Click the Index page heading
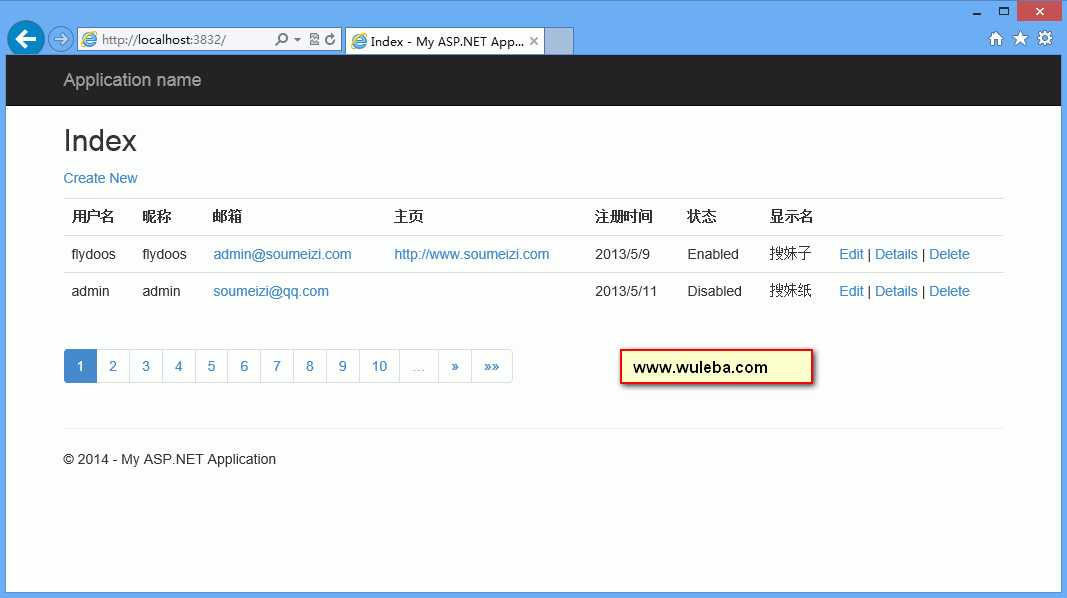Viewport: 1067px width, 598px height. pos(100,141)
